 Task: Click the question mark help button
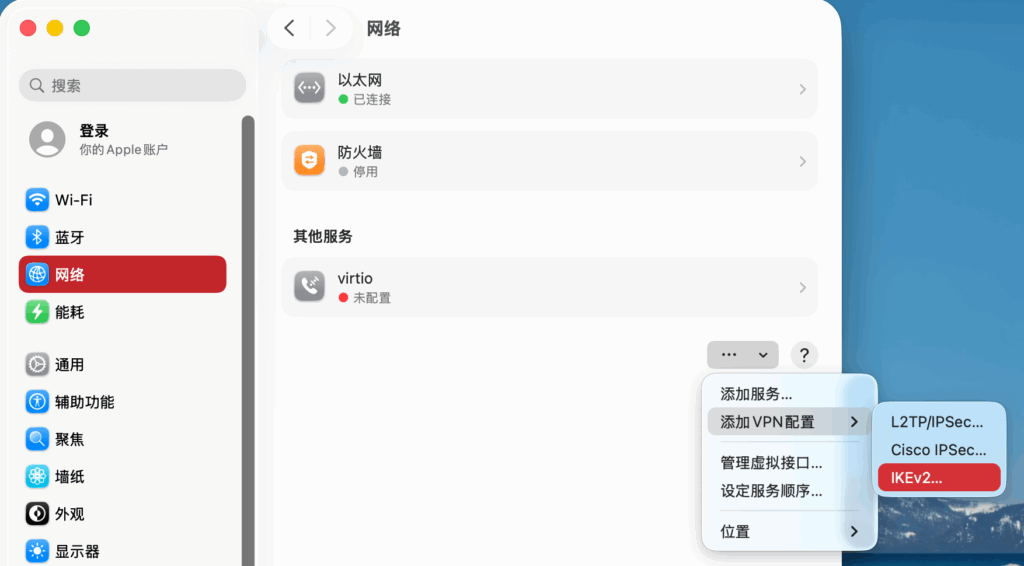click(x=804, y=354)
